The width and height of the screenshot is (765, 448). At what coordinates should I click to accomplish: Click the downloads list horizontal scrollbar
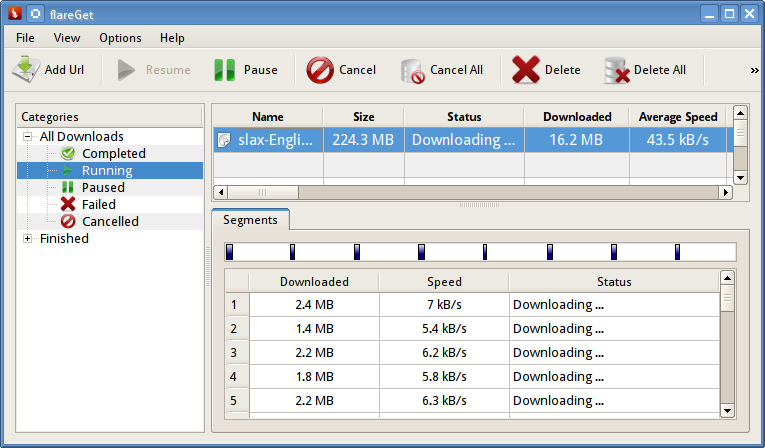(x=470, y=191)
